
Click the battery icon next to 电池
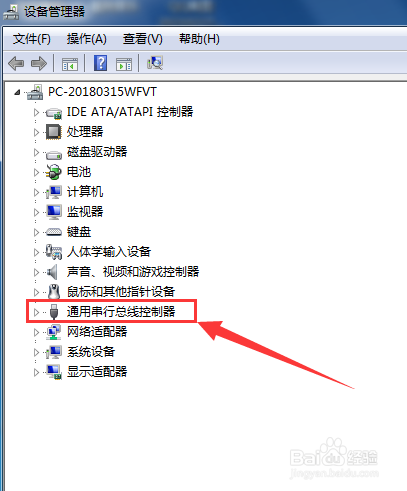click(x=53, y=172)
